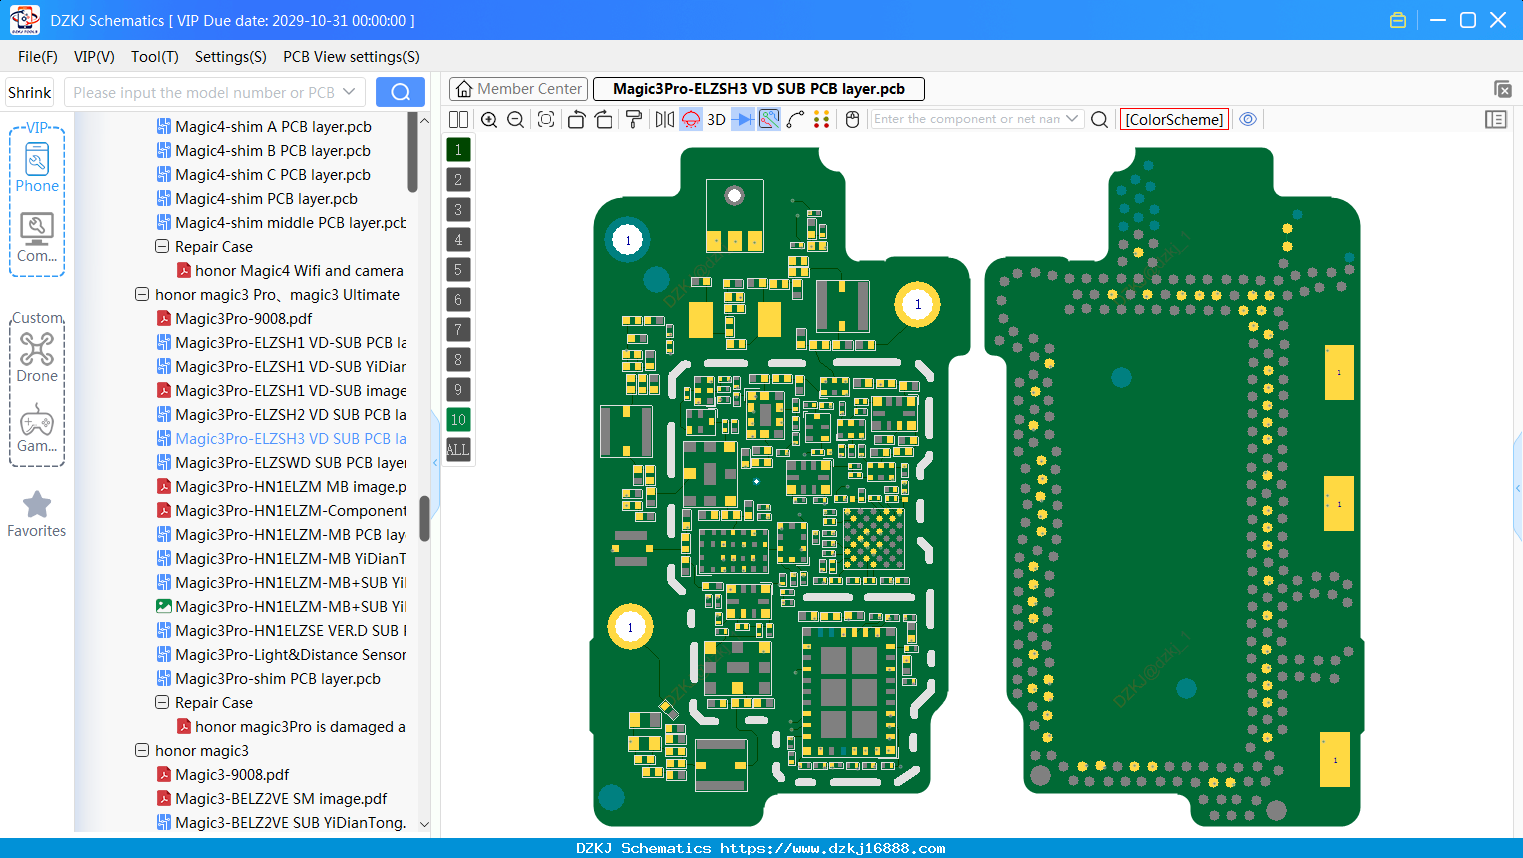
Task: Click the blue search button in sidebar
Action: (400, 92)
